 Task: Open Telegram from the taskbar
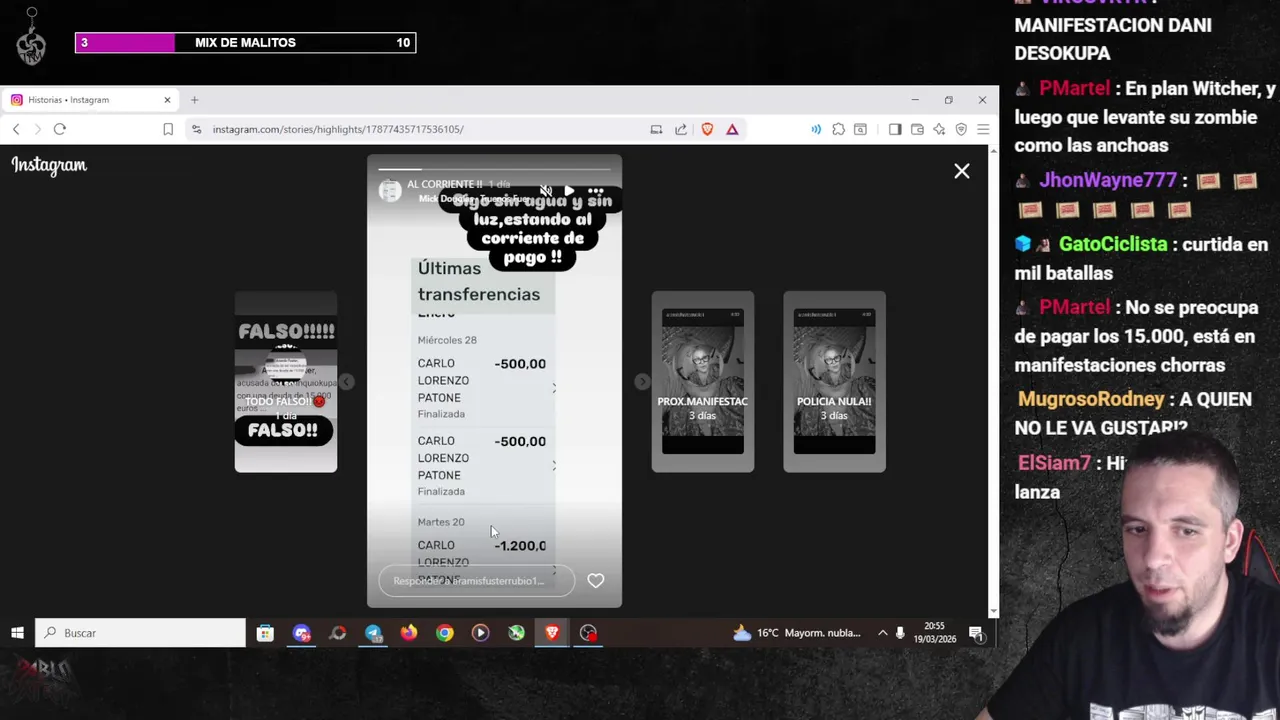(x=373, y=633)
